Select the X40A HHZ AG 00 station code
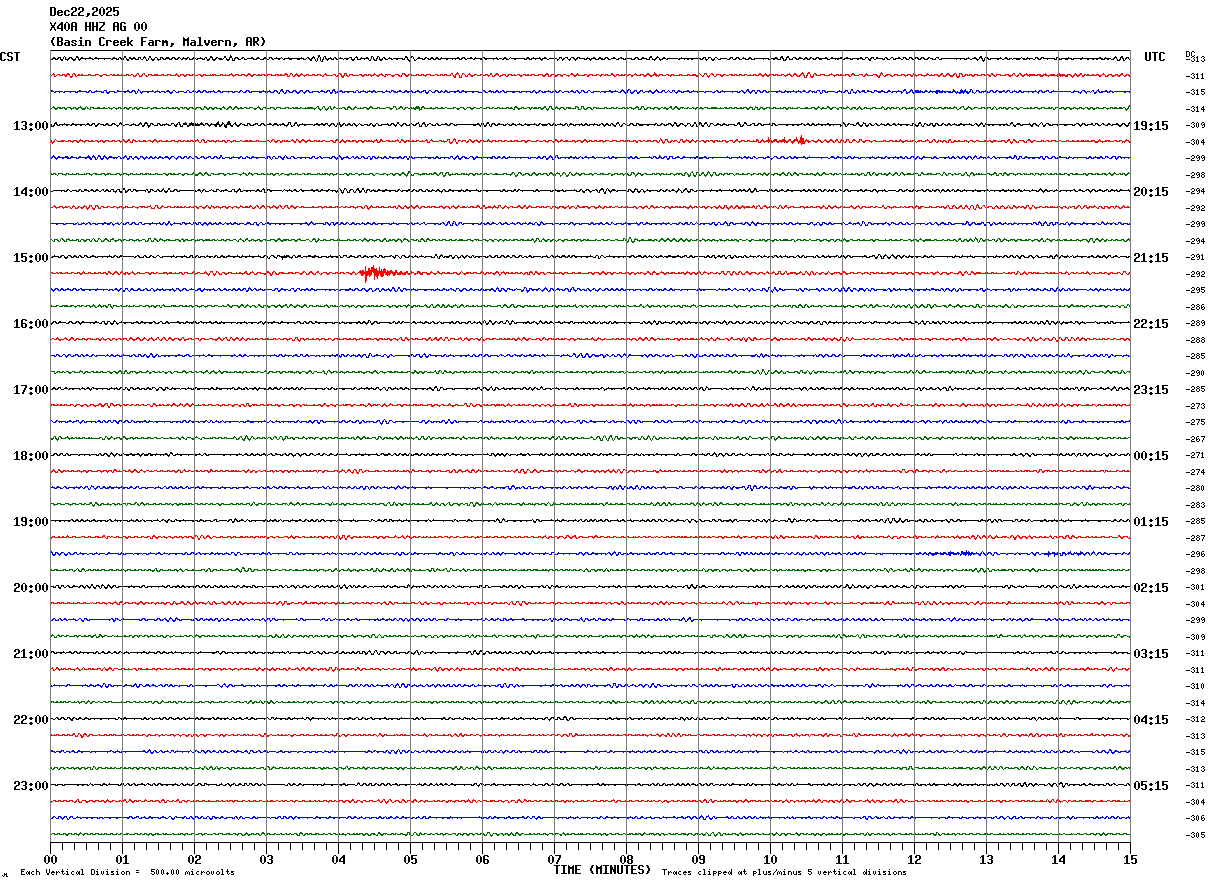The height and width of the screenshot is (886, 1210). pos(98,27)
